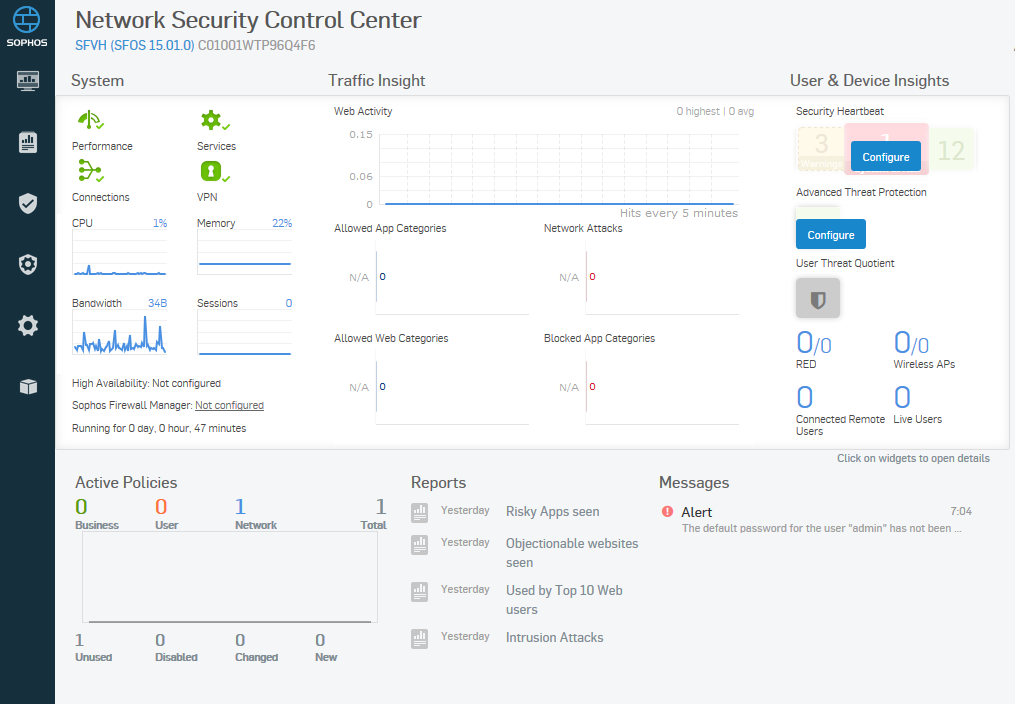Open the SFVH (SFOS 15.01.0) link
The width and height of the screenshot is (1015, 704).
135,45
